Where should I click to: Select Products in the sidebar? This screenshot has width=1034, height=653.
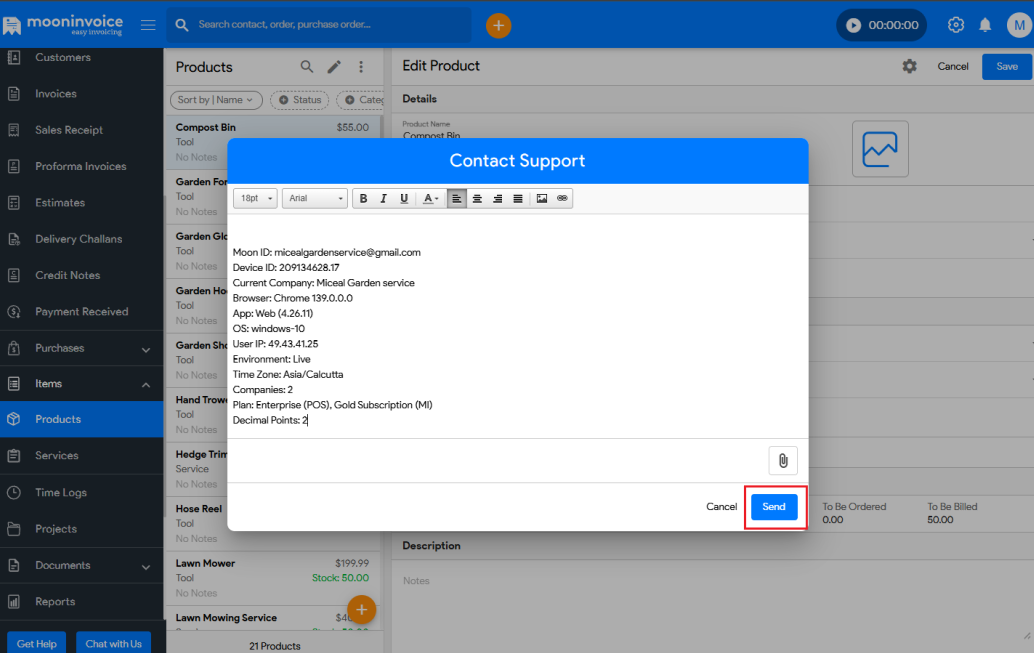(82, 419)
